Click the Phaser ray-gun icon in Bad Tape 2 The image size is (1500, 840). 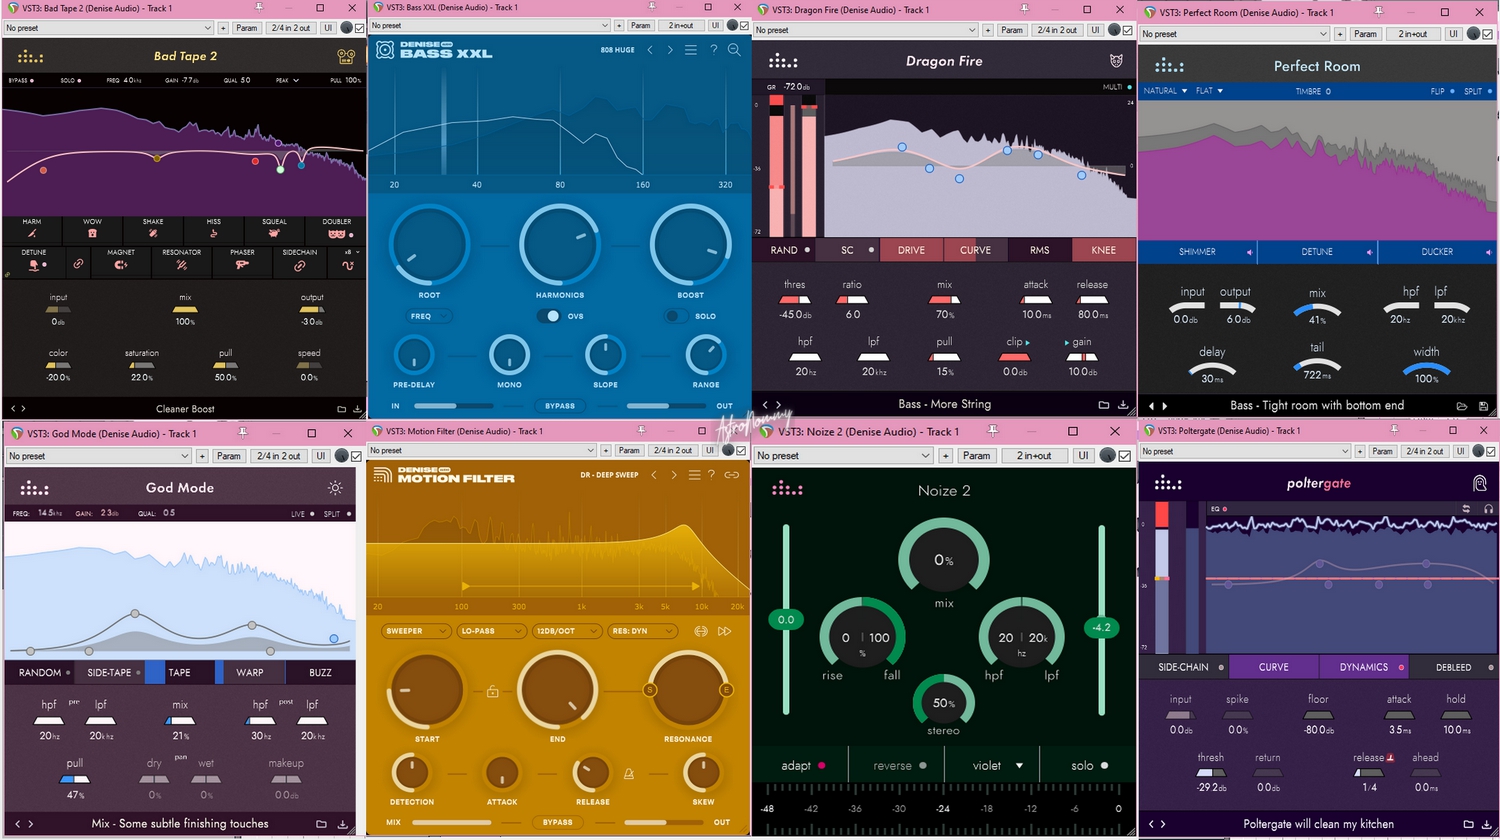coord(242,265)
